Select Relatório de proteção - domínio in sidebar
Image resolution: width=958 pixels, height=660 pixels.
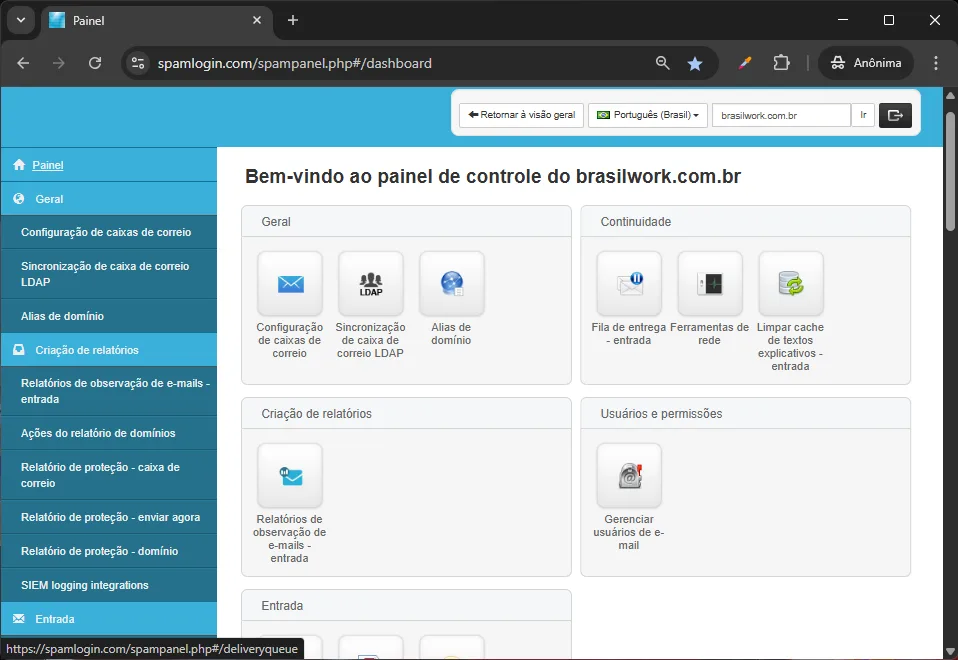[109, 551]
